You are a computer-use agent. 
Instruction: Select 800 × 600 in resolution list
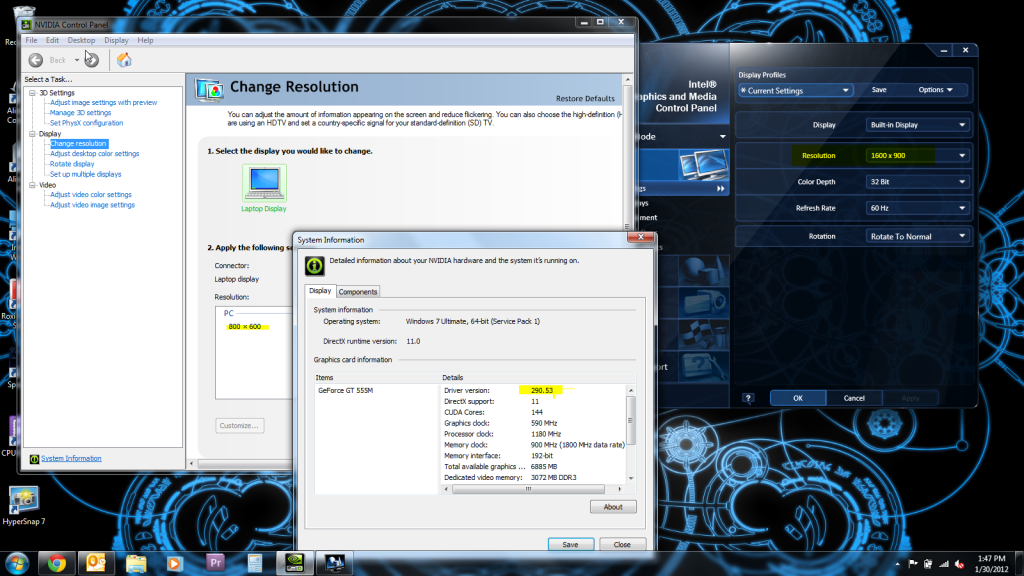tap(244, 327)
